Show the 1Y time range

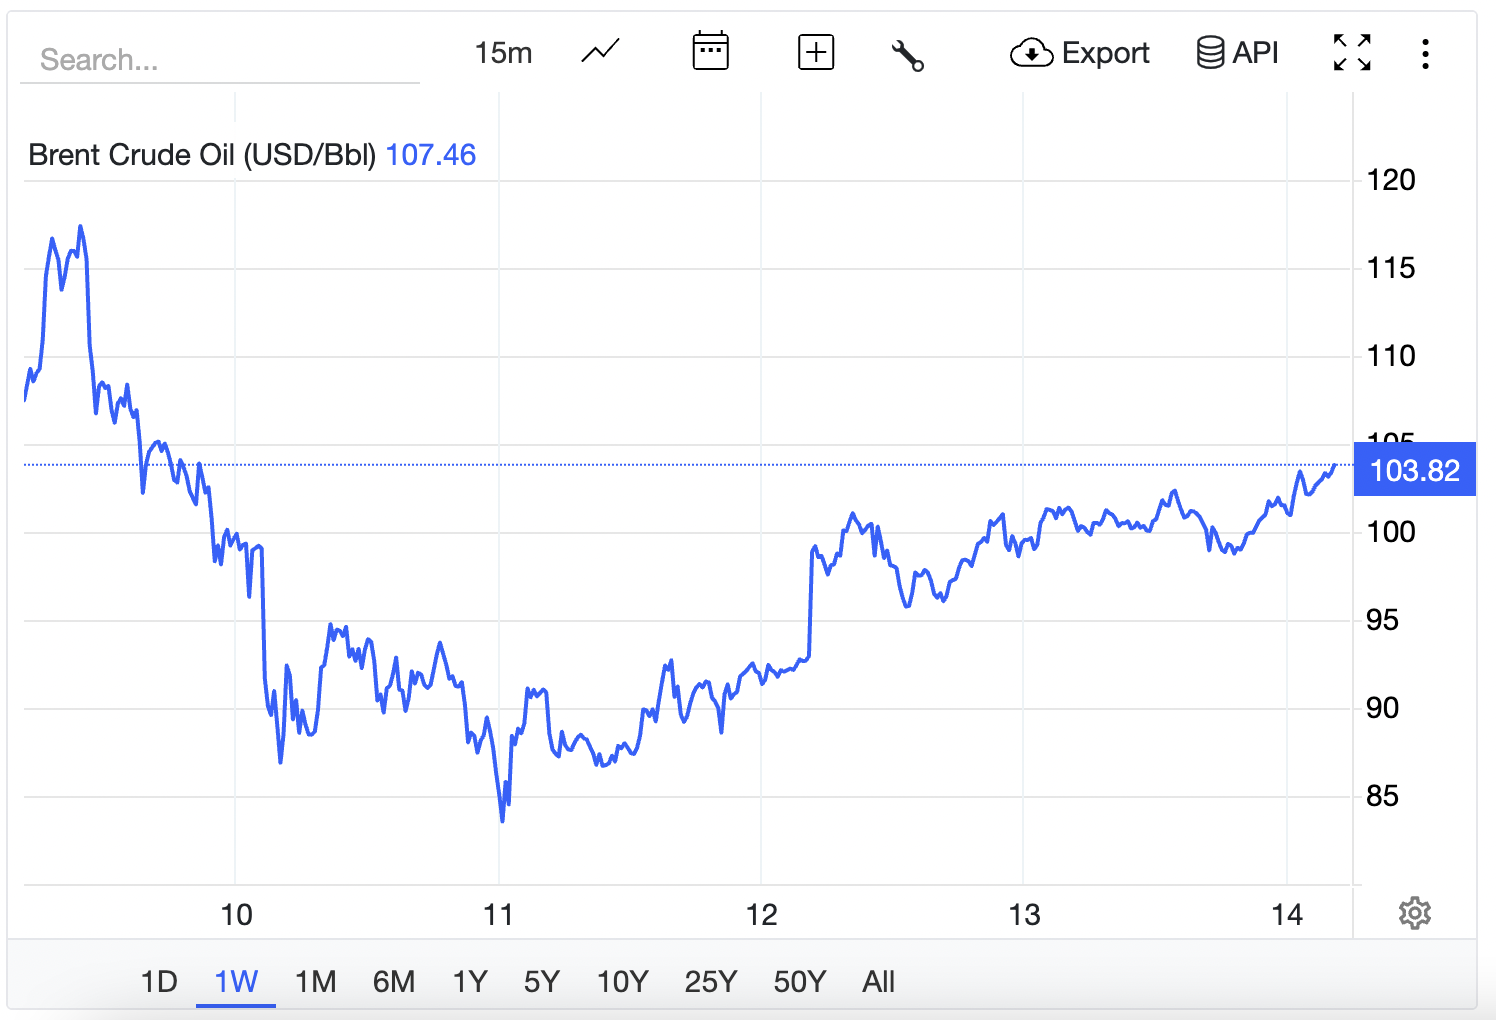(x=470, y=981)
